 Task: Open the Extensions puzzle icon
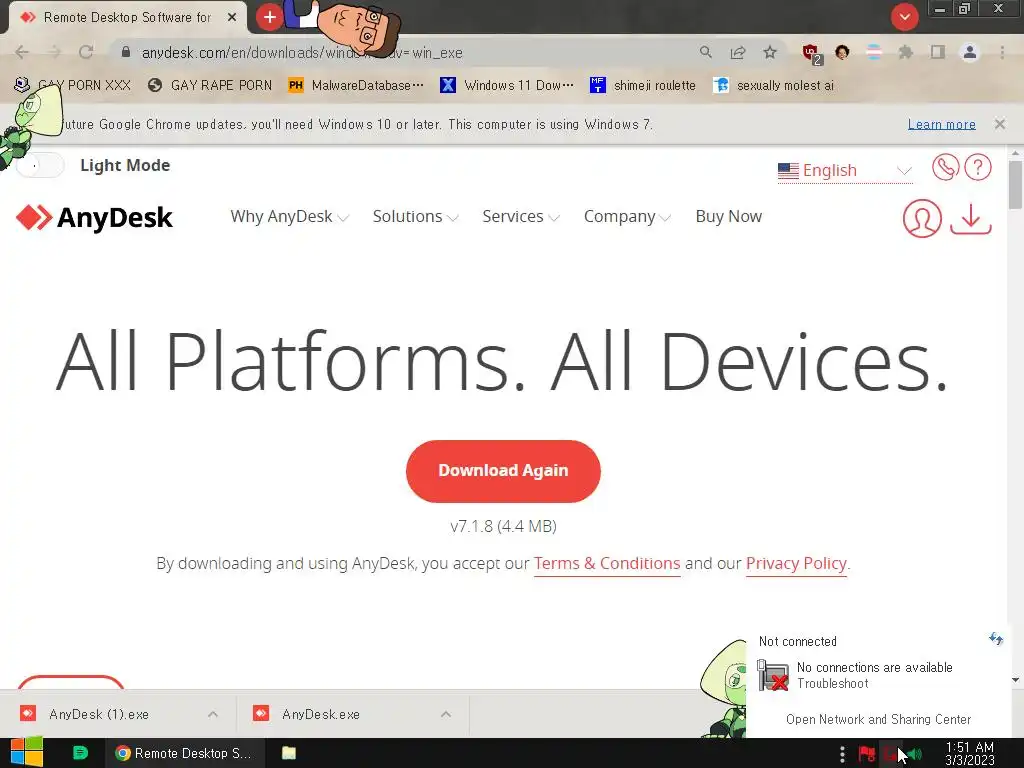tap(905, 52)
